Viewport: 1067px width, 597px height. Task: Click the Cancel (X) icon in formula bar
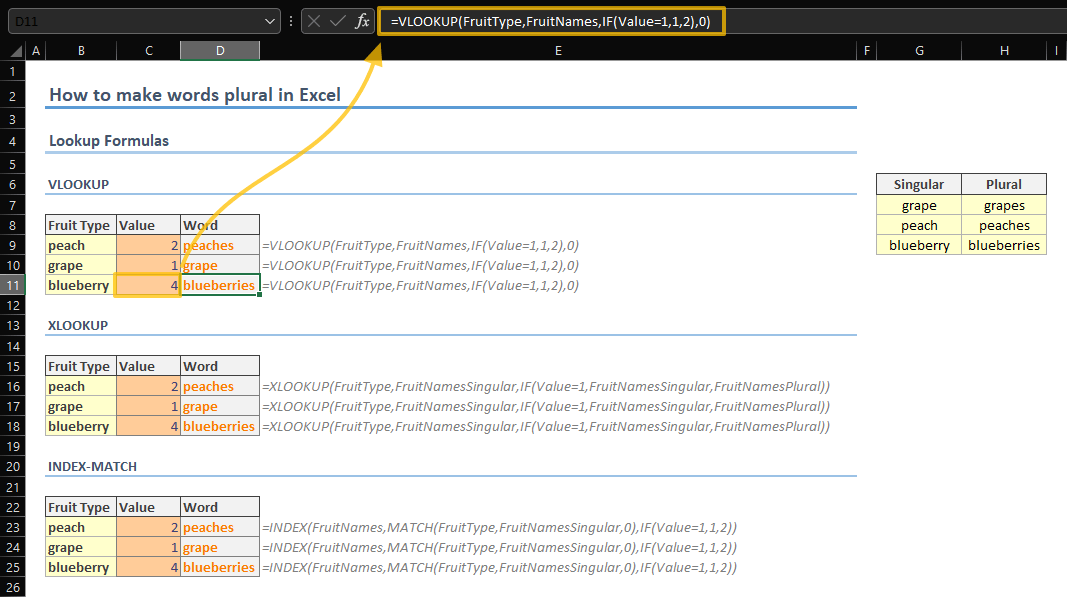click(315, 21)
